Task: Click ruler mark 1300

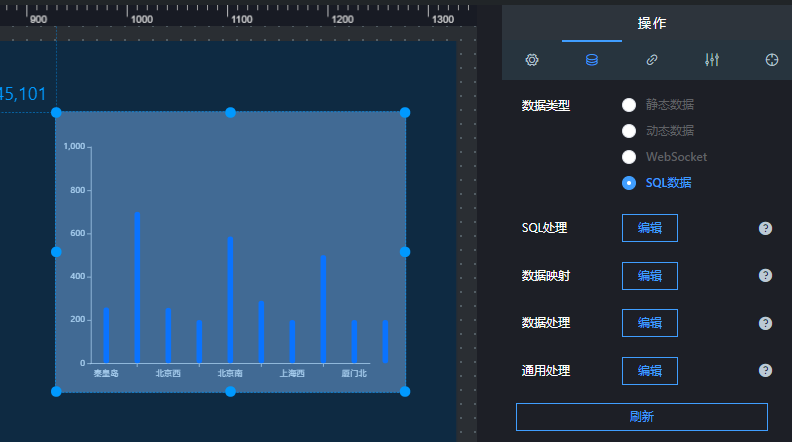Action: [x=442, y=19]
